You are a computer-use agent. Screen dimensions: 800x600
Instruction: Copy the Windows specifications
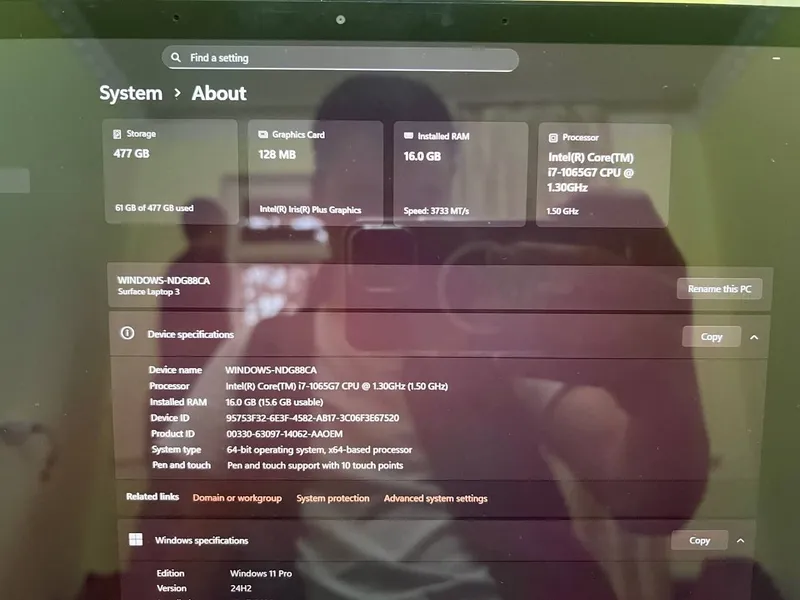[x=699, y=540]
